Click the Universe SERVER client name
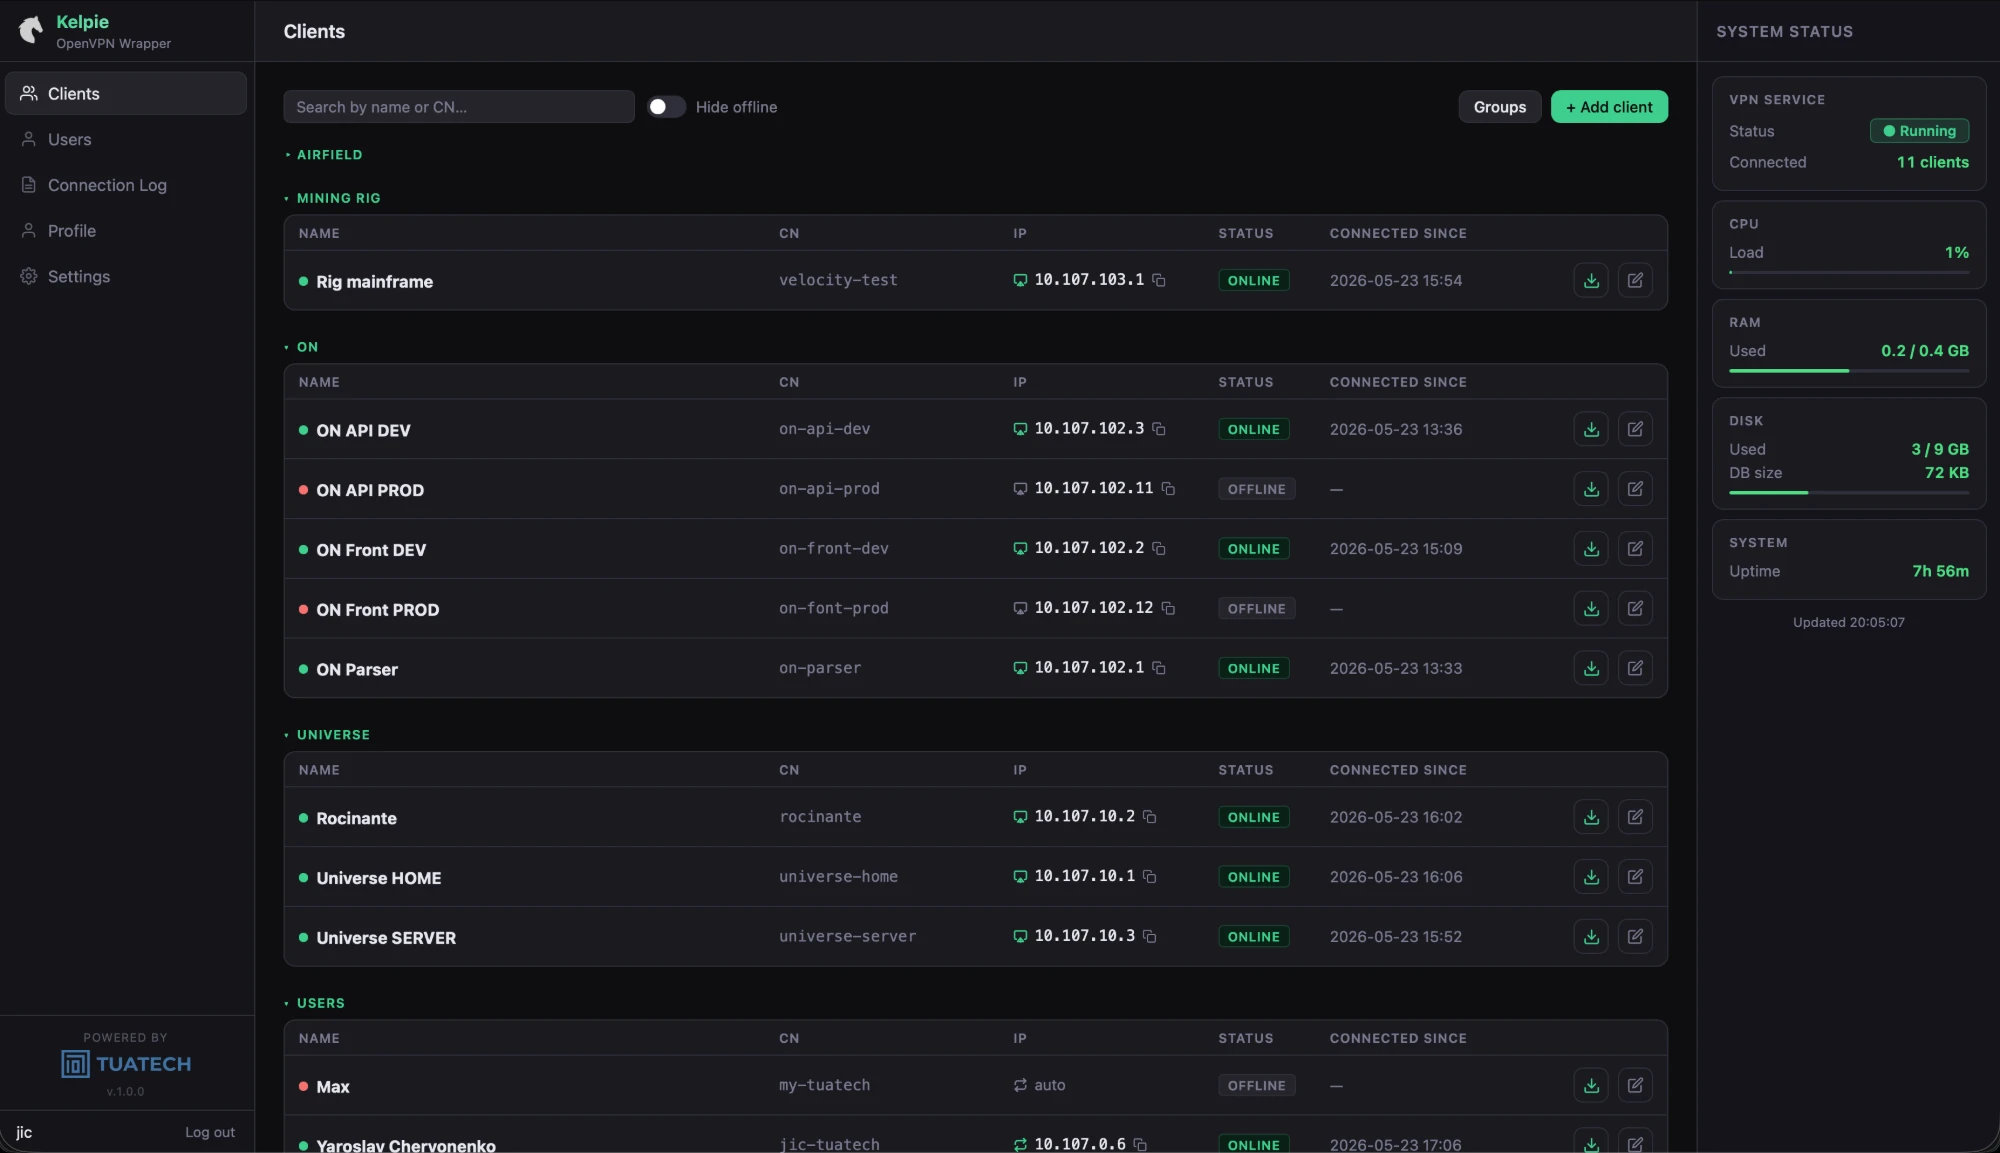Viewport: 2000px width, 1153px height. pos(386,938)
